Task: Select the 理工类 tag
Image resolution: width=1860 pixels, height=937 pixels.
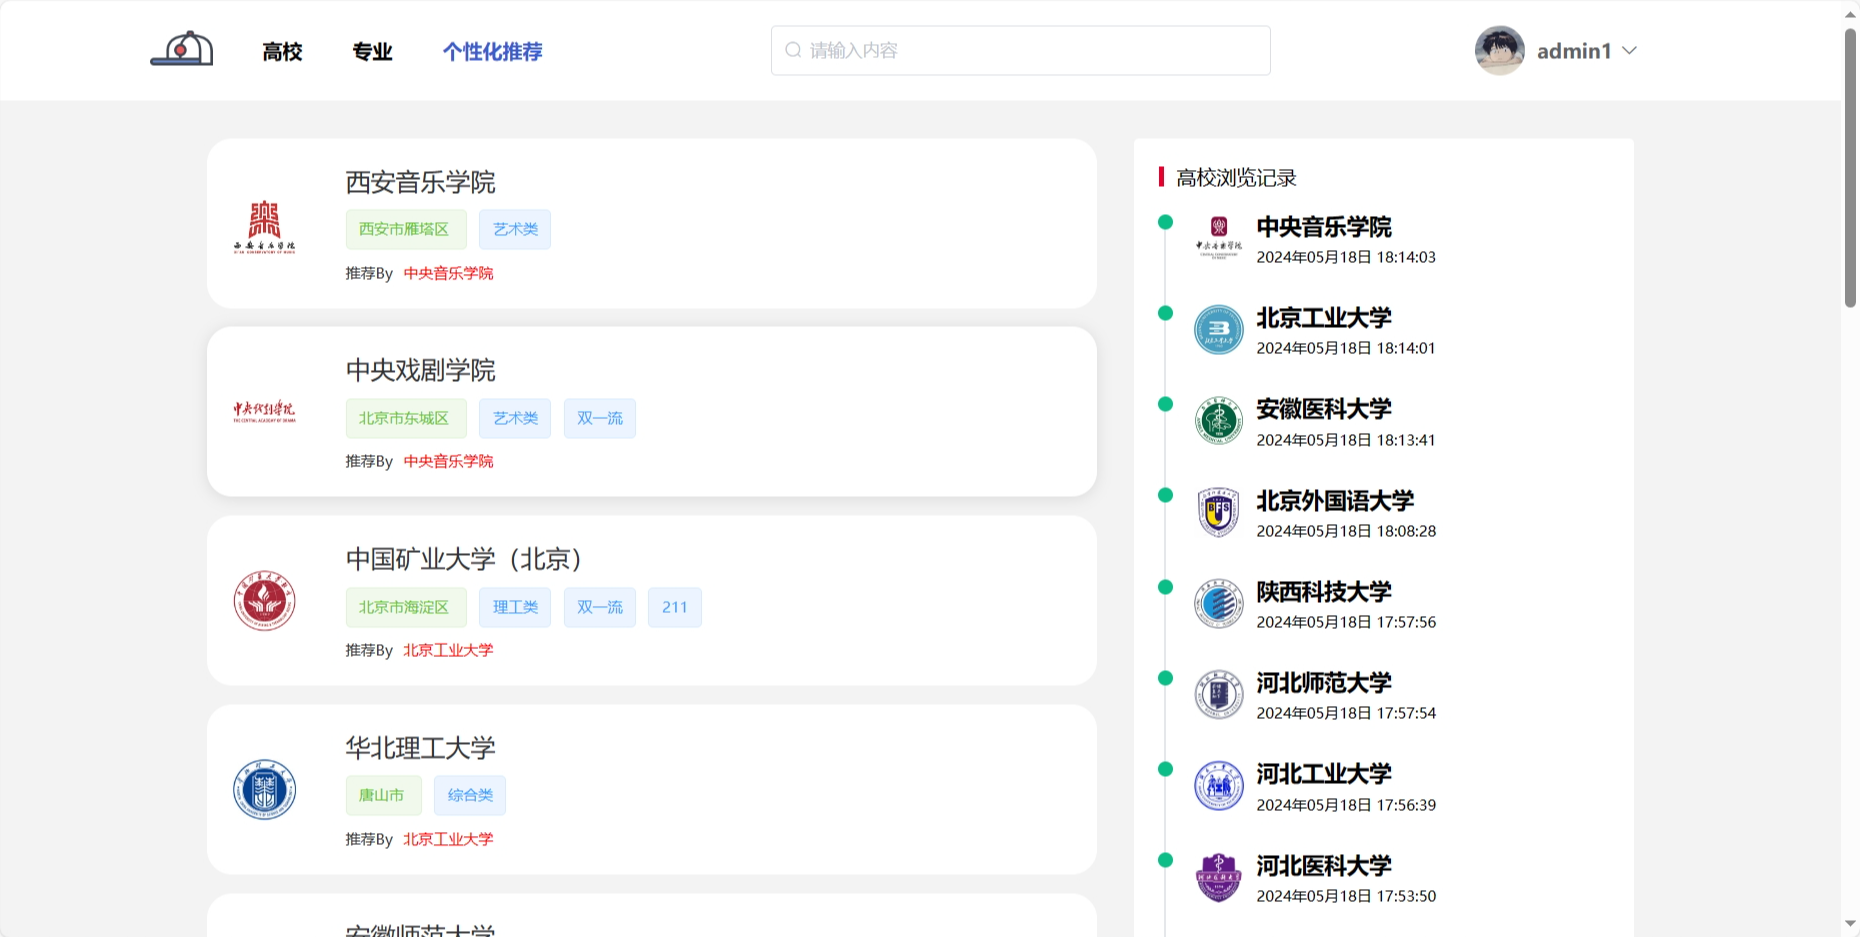Action: pyautogui.click(x=515, y=607)
